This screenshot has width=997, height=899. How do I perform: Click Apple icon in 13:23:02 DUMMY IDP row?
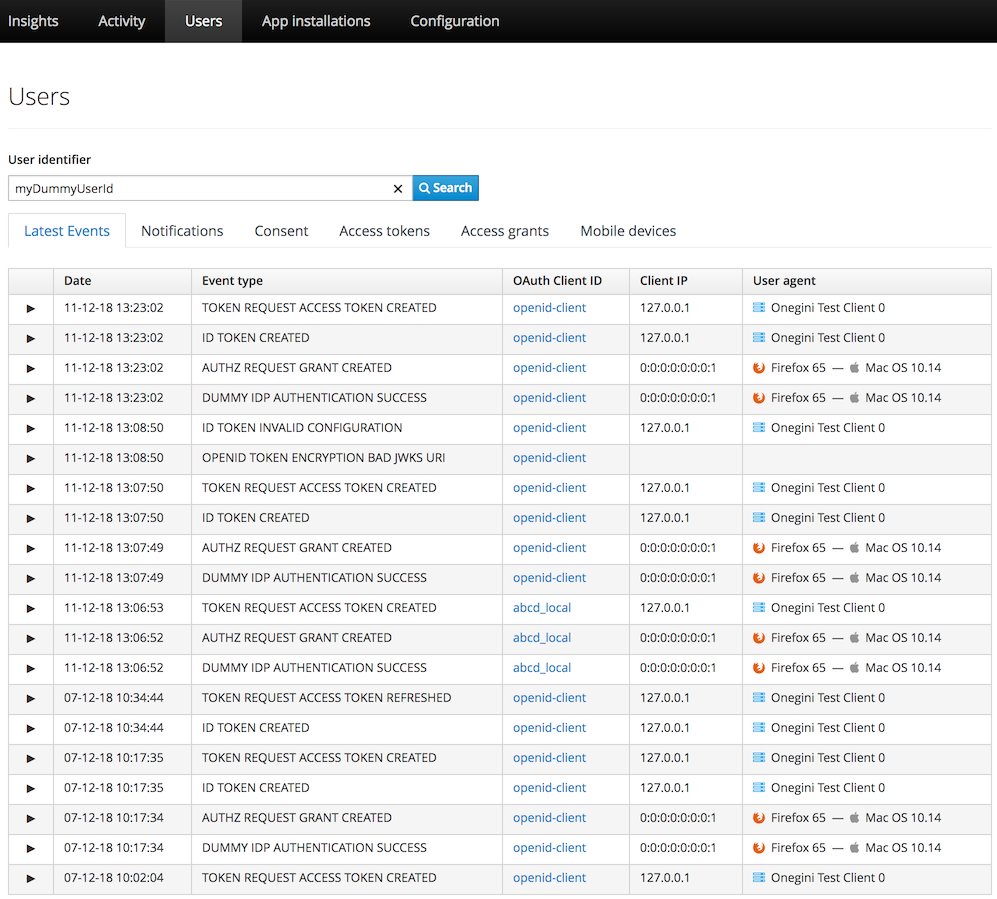point(855,397)
